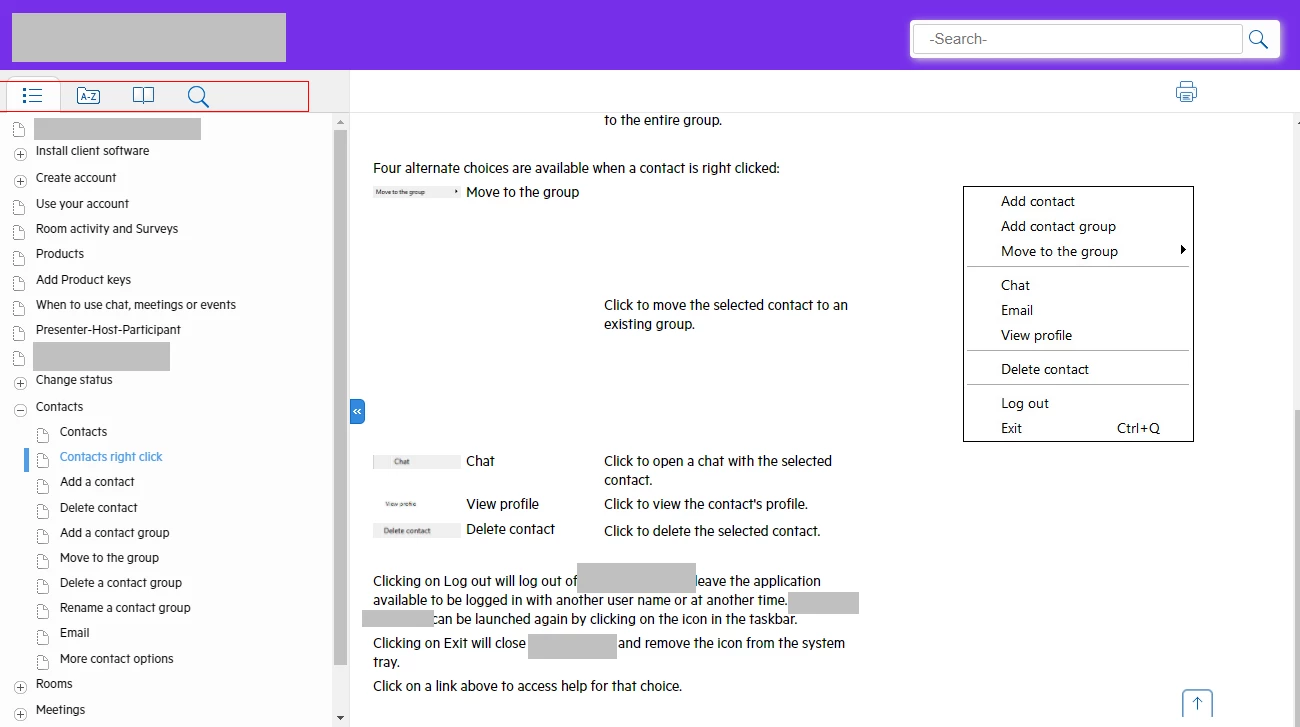Image resolution: width=1300 pixels, height=727 pixels.
Task: Open the table of contents tab
Action: [x=33, y=96]
